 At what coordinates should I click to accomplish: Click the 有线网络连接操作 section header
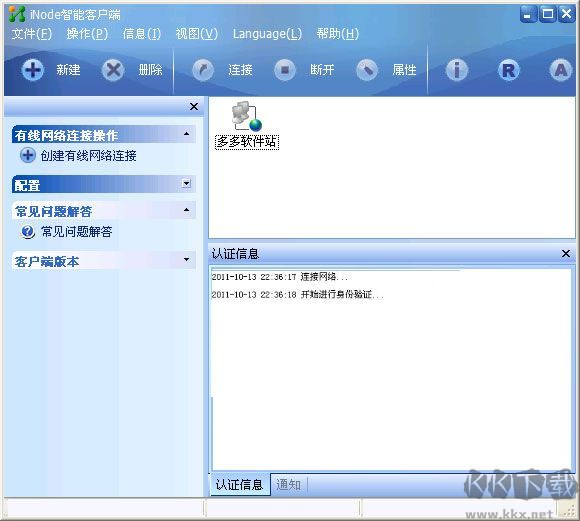[x=104, y=134]
